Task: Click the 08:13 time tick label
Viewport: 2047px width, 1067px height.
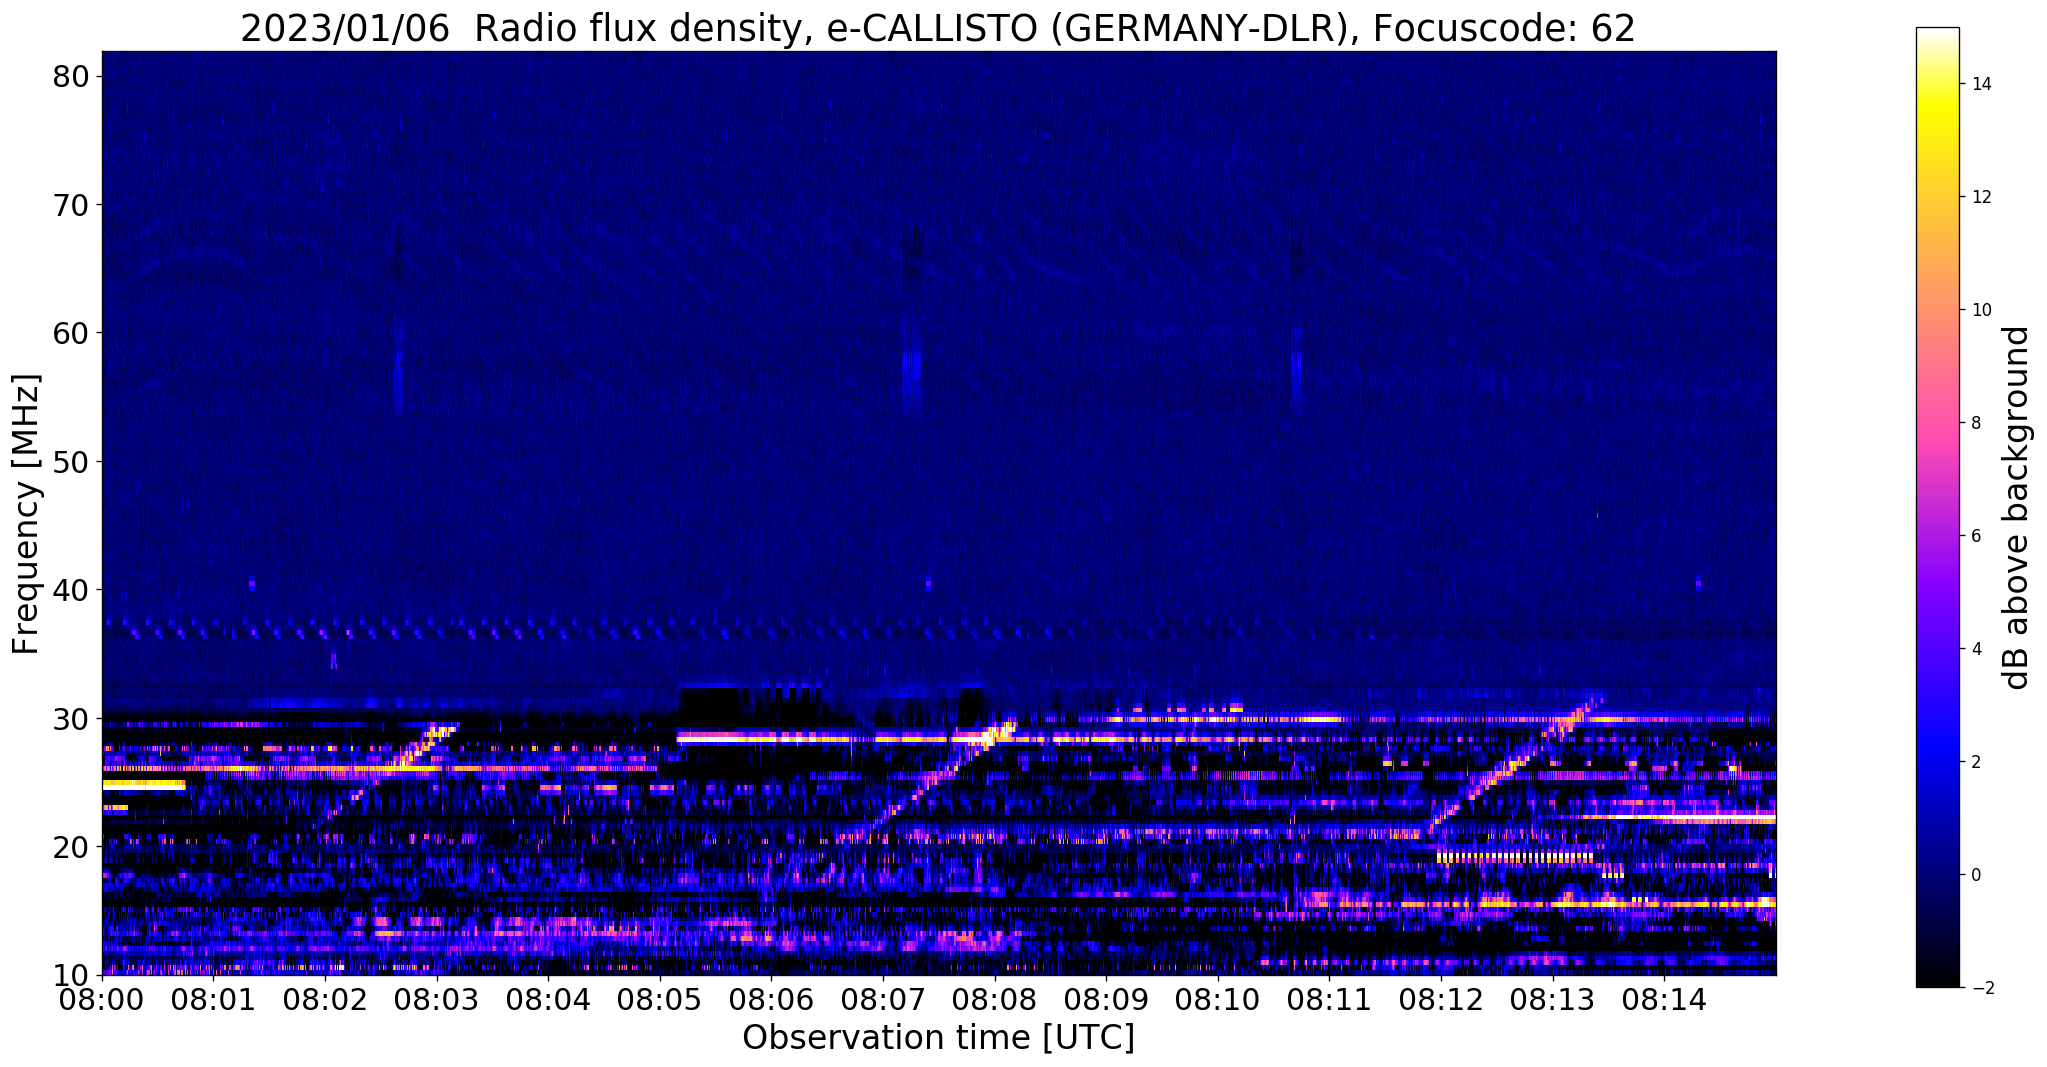Action: [x=1552, y=999]
